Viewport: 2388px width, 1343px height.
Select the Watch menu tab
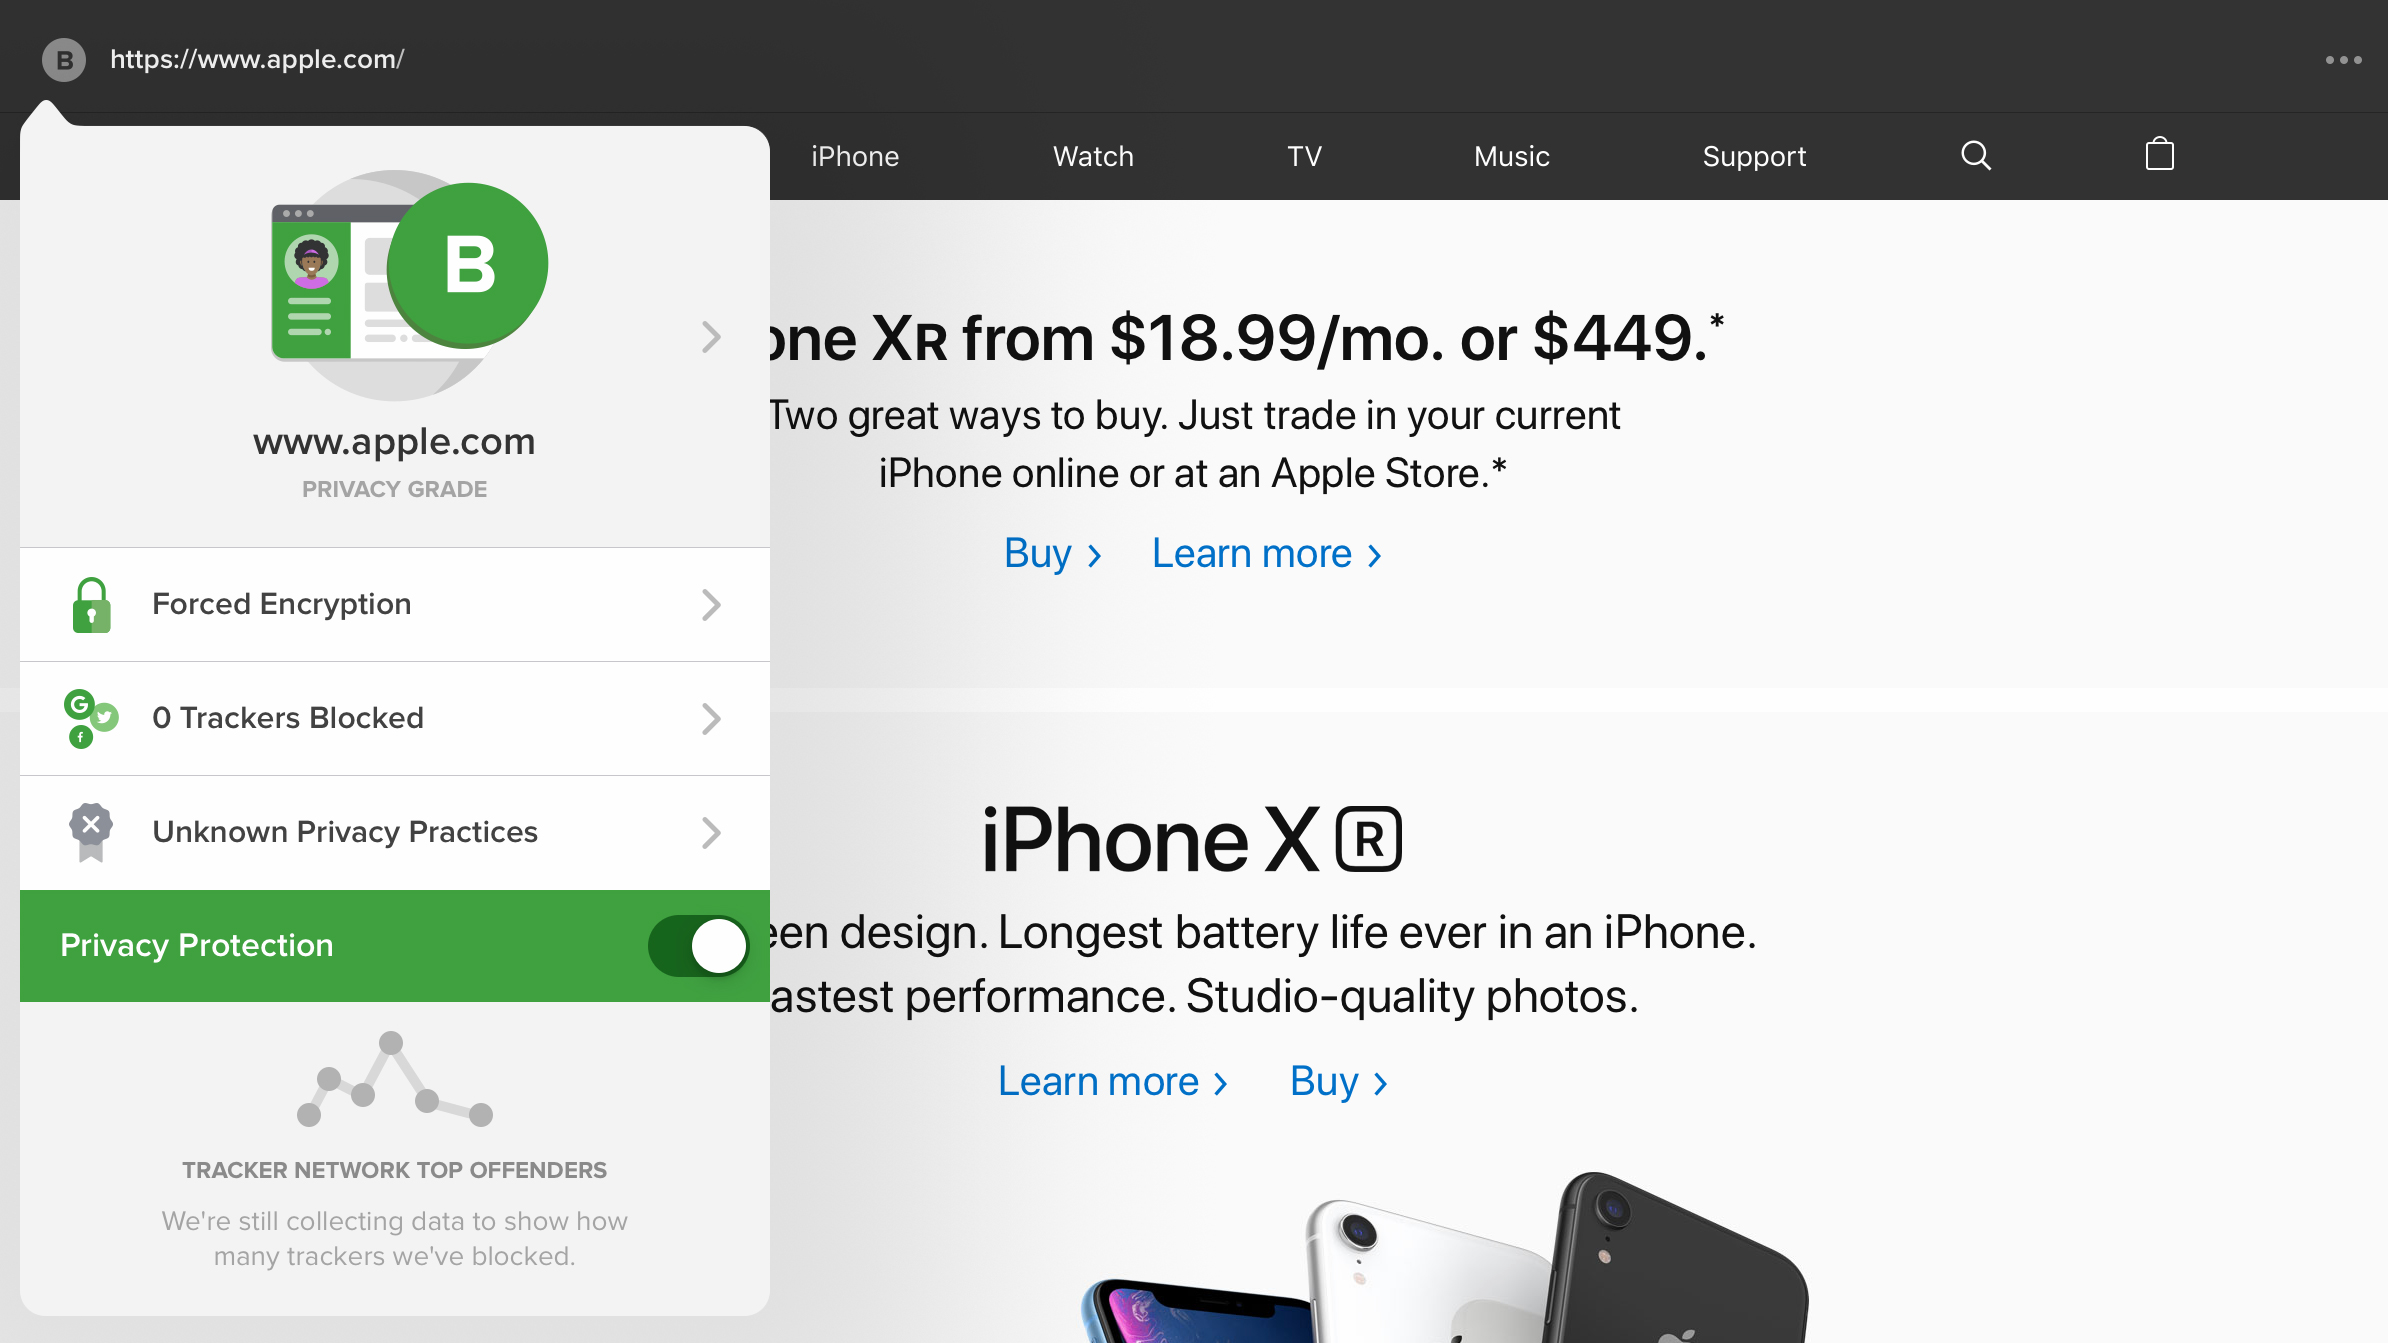[x=1094, y=154]
